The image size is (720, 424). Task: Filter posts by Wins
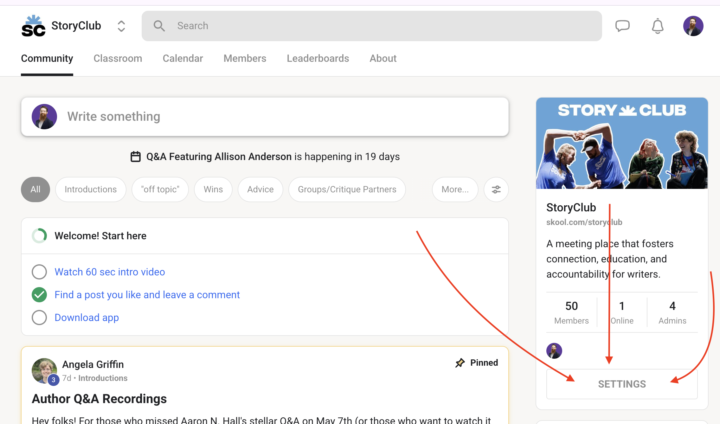pyautogui.click(x=213, y=189)
